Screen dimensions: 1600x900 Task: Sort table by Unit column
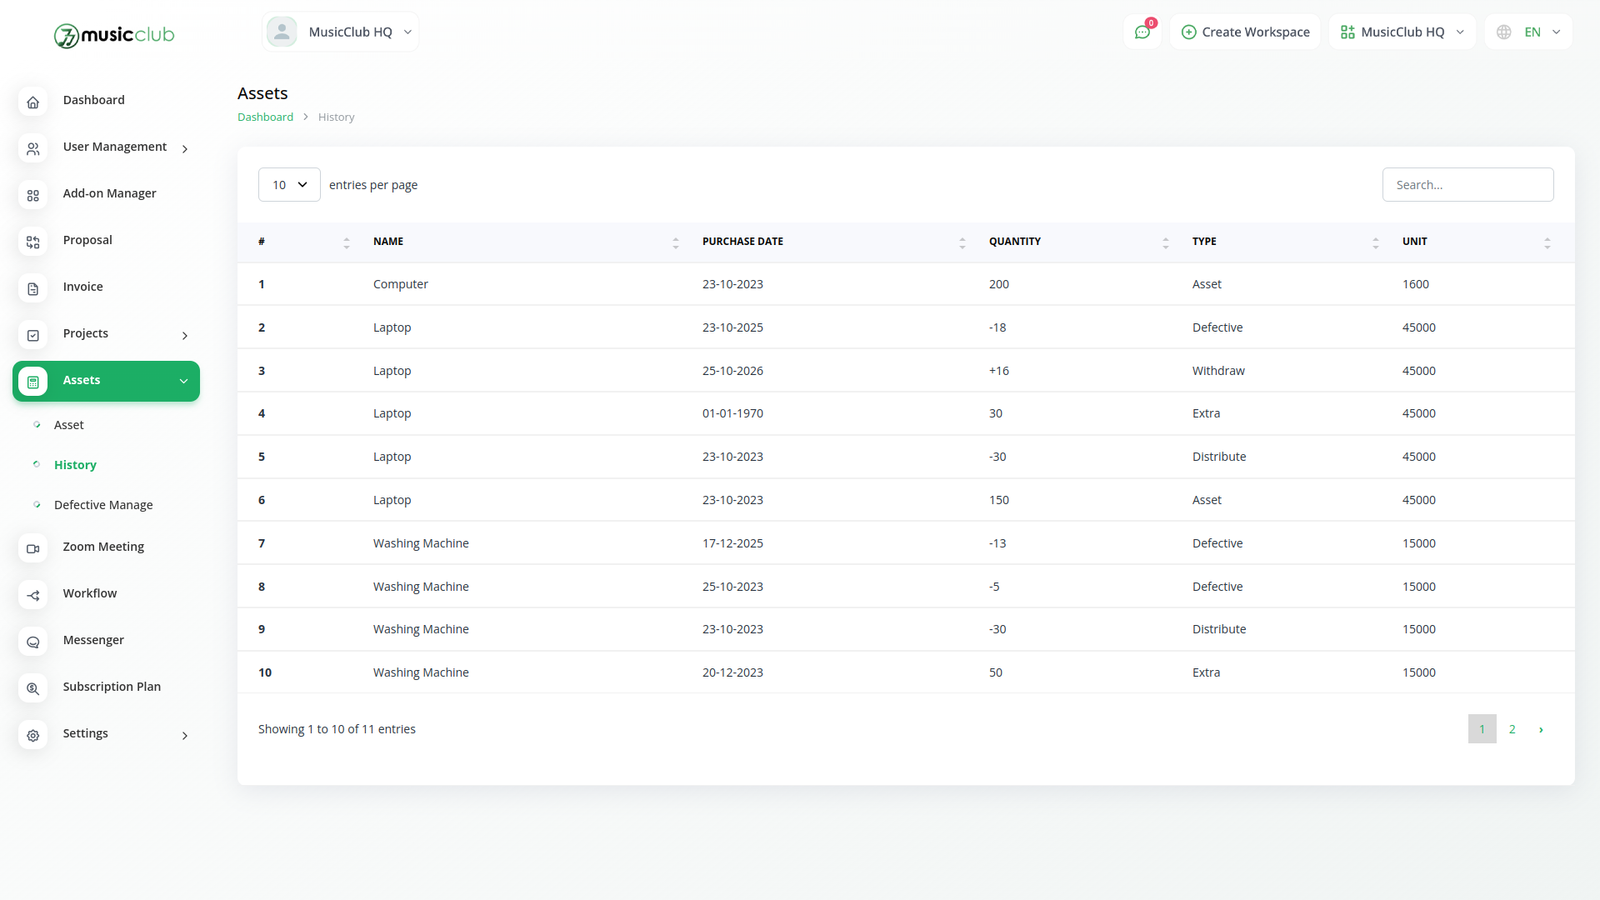click(x=1547, y=242)
